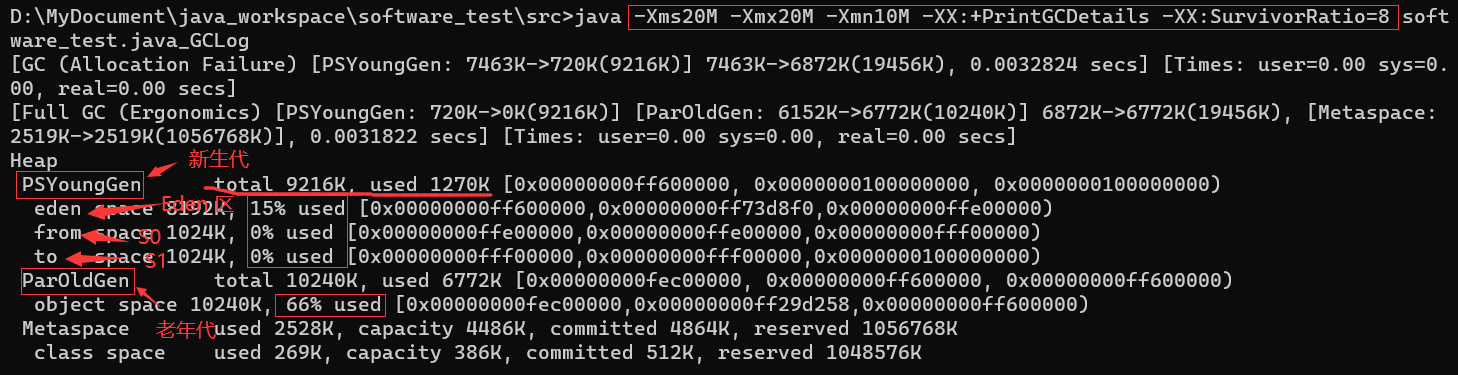Click the 15% used eden value
Image resolution: width=1458 pixels, height=375 pixels.
[x=296, y=208]
